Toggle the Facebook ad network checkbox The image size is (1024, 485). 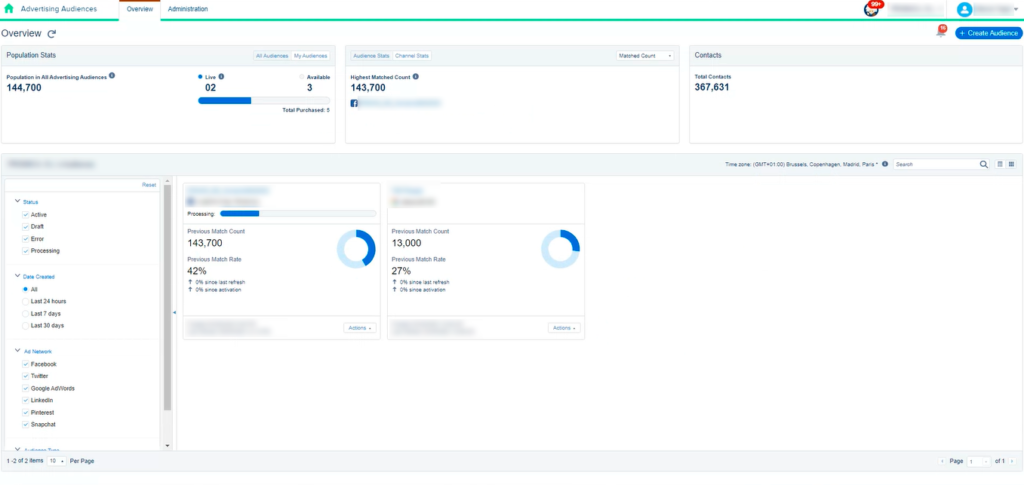[x=26, y=364]
